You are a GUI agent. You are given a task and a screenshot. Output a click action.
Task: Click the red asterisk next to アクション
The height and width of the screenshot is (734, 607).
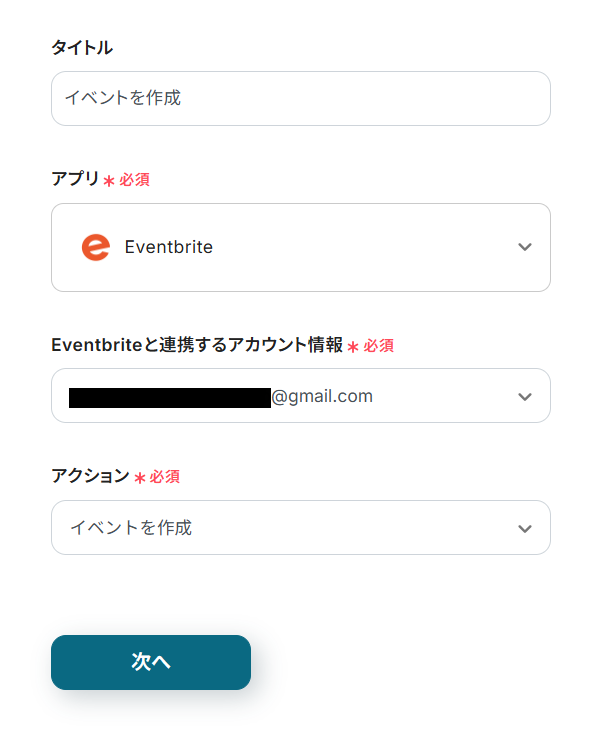click(x=139, y=478)
